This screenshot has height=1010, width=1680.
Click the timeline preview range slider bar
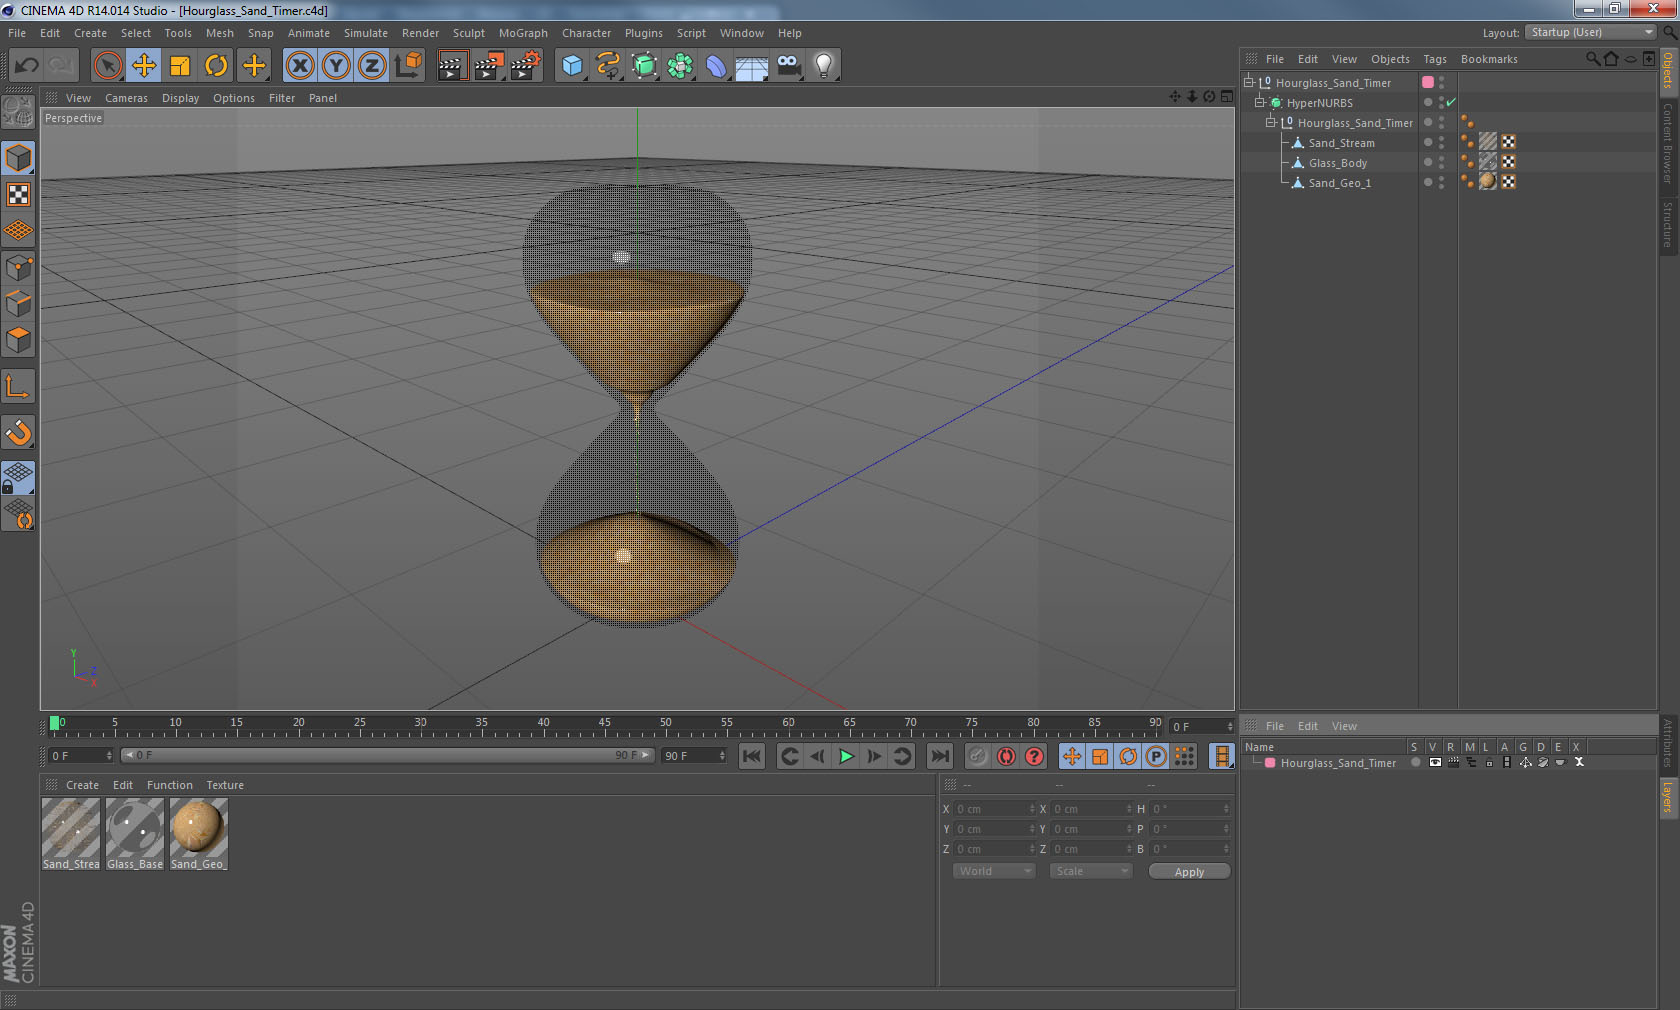click(x=387, y=755)
